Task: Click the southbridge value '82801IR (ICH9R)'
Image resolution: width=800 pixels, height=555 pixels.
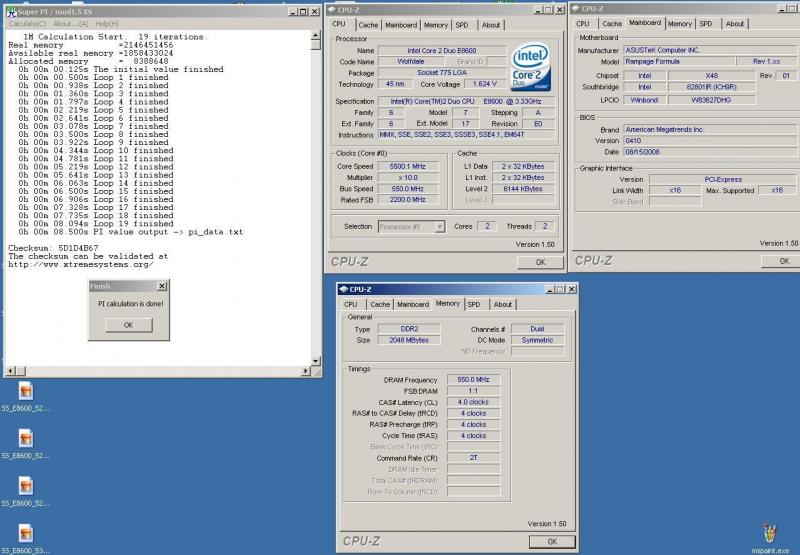Action: [x=711, y=87]
